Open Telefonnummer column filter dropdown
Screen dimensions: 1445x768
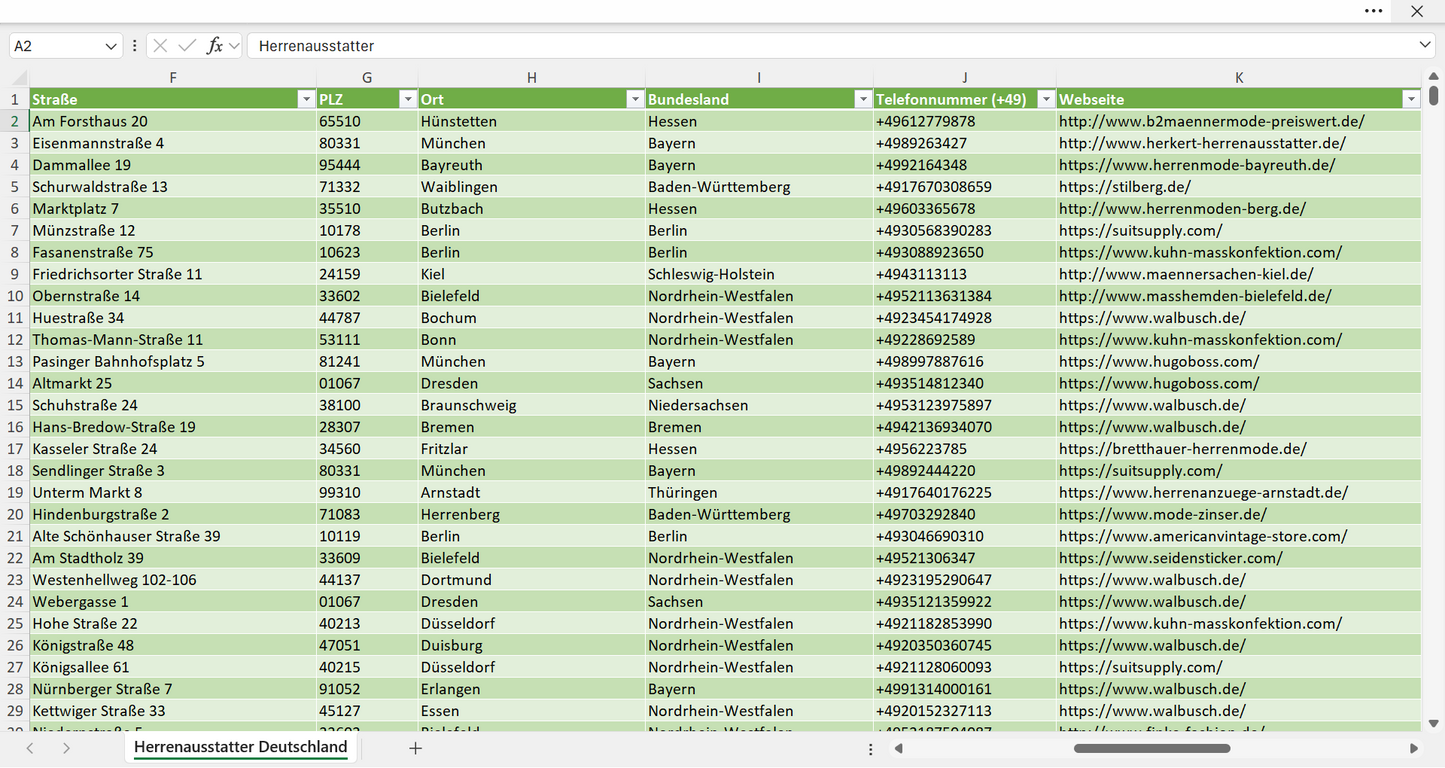1046,99
